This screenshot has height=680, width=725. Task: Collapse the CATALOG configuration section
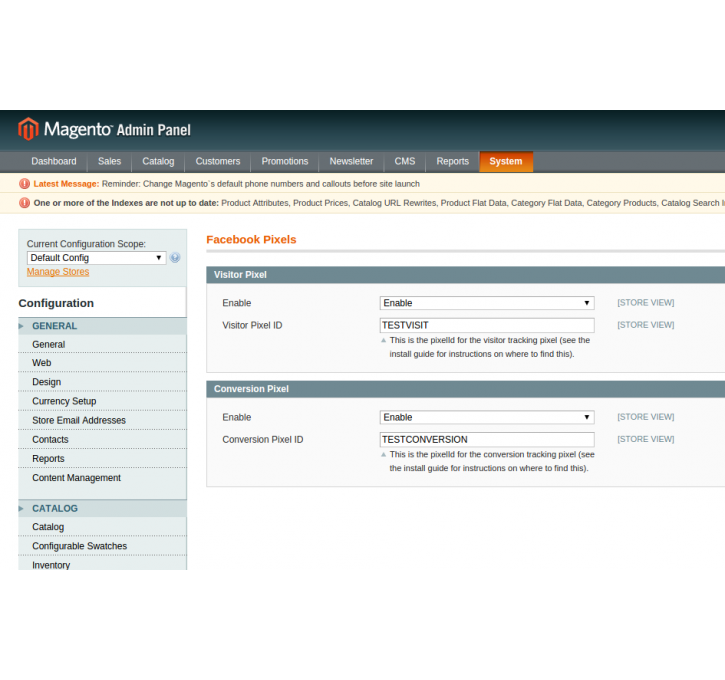(102, 508)
